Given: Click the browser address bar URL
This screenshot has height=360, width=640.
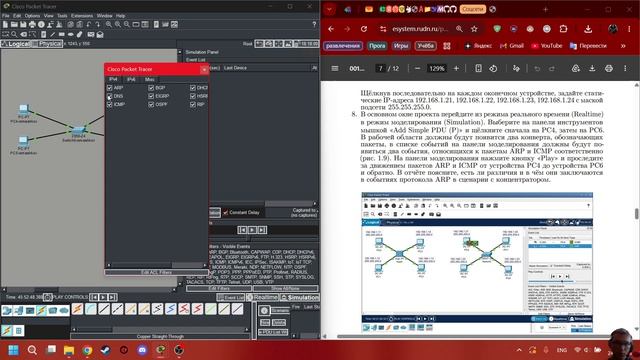Looking at the screenshot, I should [420, 29].
